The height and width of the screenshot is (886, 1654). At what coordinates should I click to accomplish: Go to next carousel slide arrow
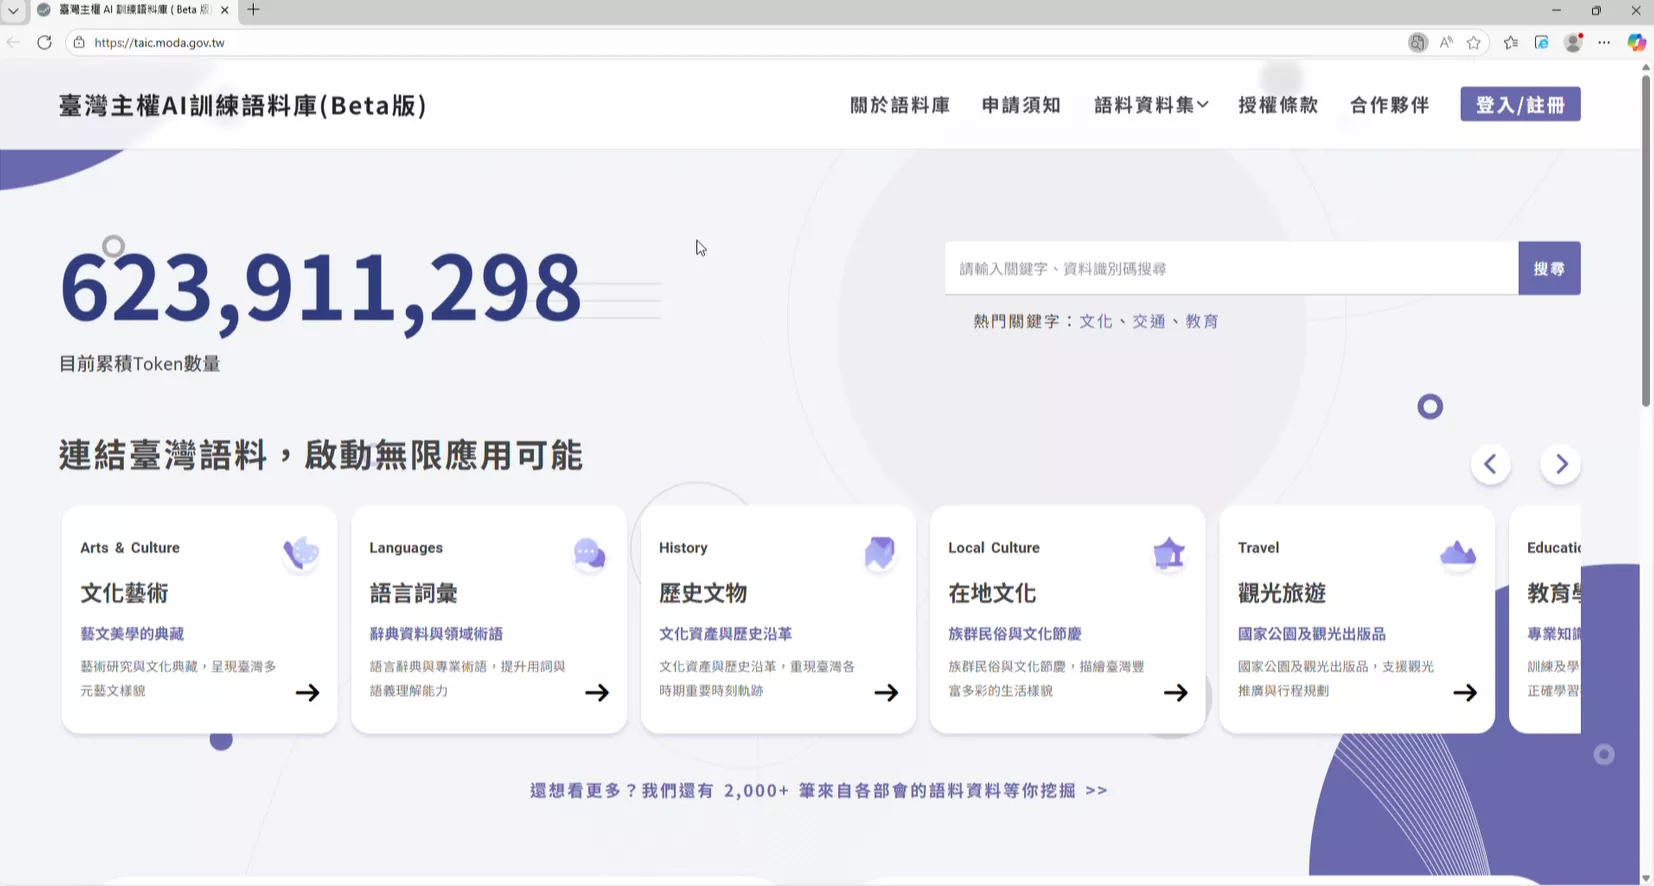(1560, 464)
